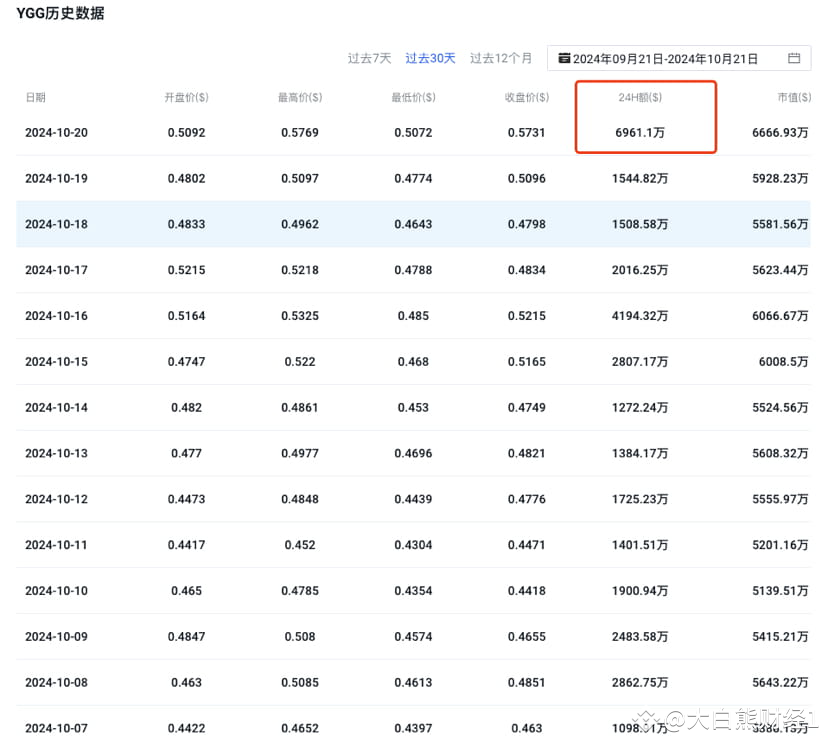828x742 pixels.
Task: Select the 2024-10-20 date cell
Action: [x=57, y=133]
